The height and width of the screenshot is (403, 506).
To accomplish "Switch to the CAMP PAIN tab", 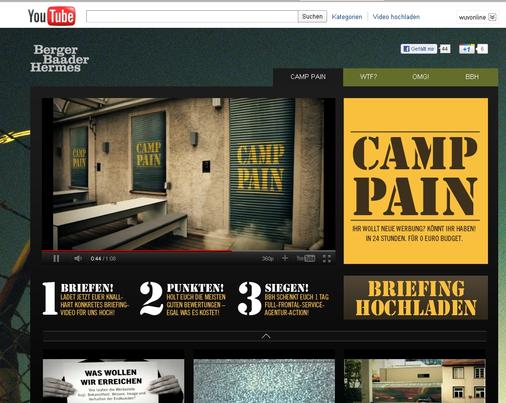I will [x=308, y=77].
